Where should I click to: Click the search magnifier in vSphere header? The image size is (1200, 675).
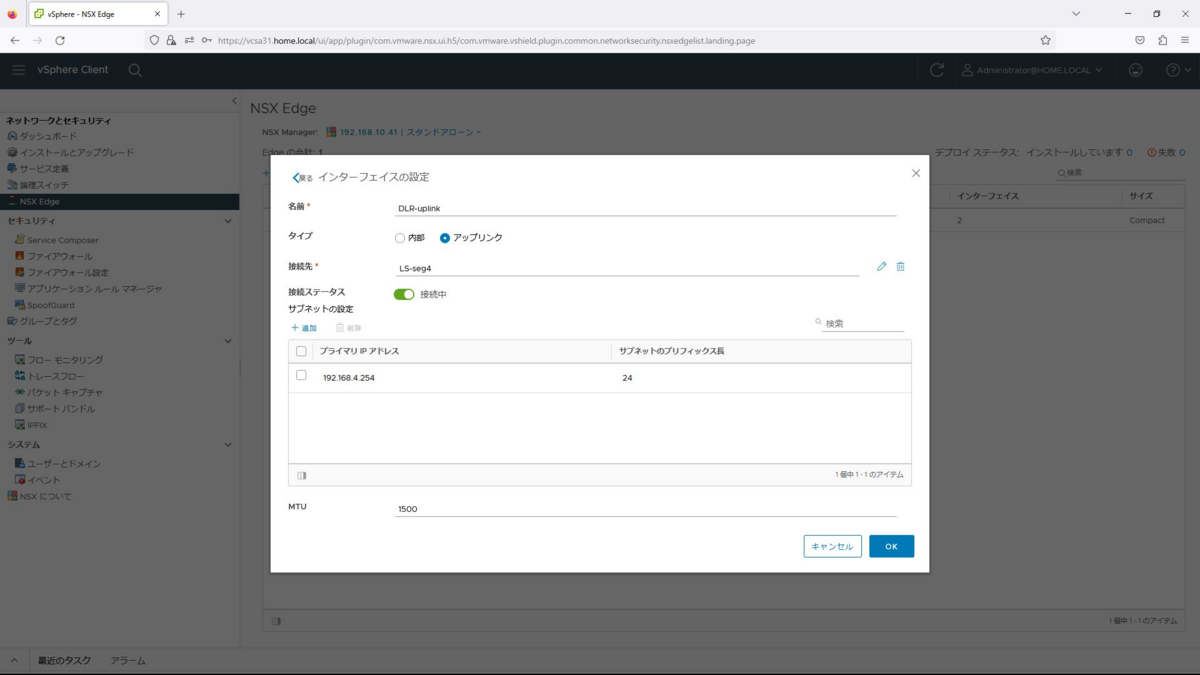(x=135, y=70)
